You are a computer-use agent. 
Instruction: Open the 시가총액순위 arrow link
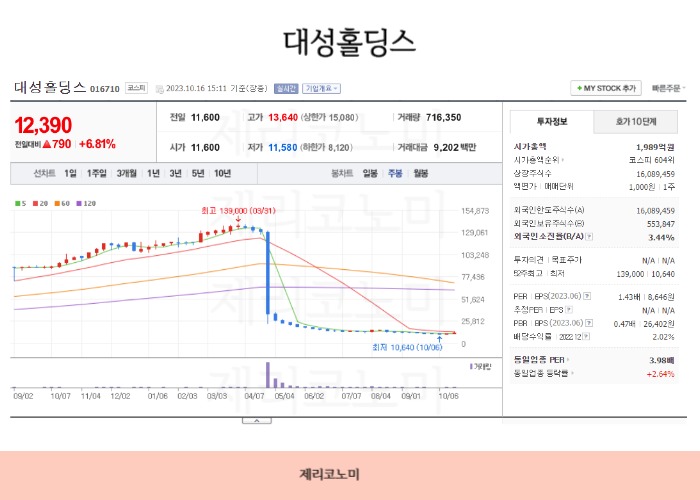coord(539,160)
